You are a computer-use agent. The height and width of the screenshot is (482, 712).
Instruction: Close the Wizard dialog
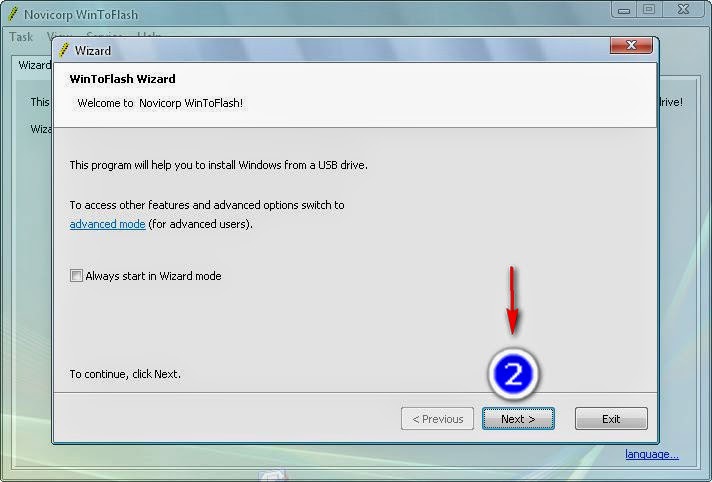coord(631,45)
